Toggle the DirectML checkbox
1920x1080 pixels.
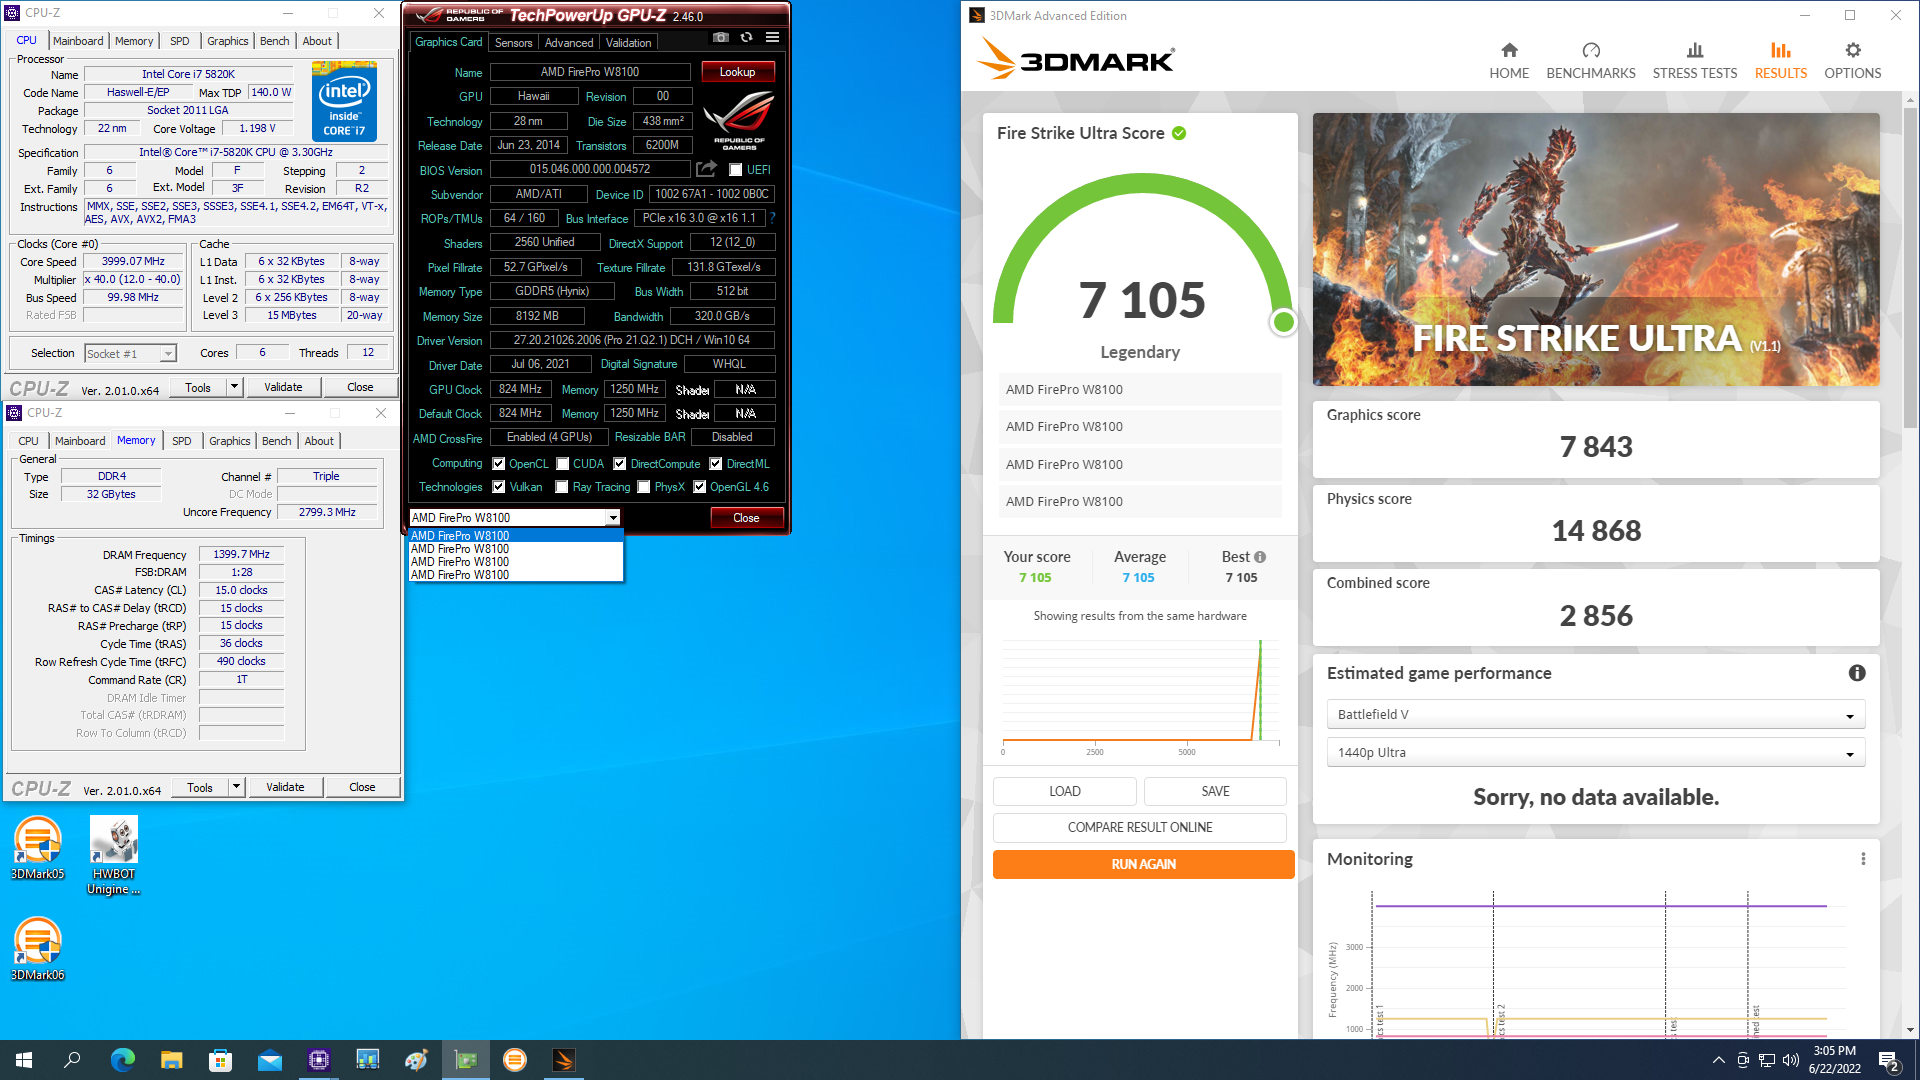[716, 464]
